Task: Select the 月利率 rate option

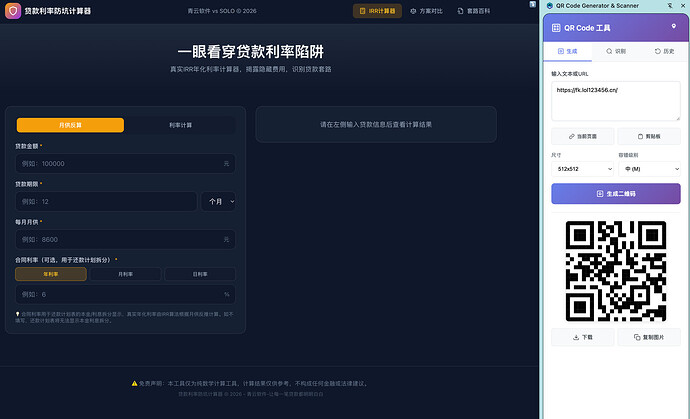Action: [x=125, y=274]
